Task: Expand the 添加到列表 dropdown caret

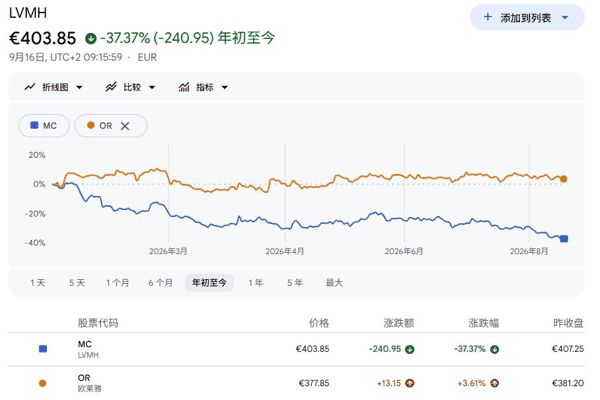Action: (565, 17)
